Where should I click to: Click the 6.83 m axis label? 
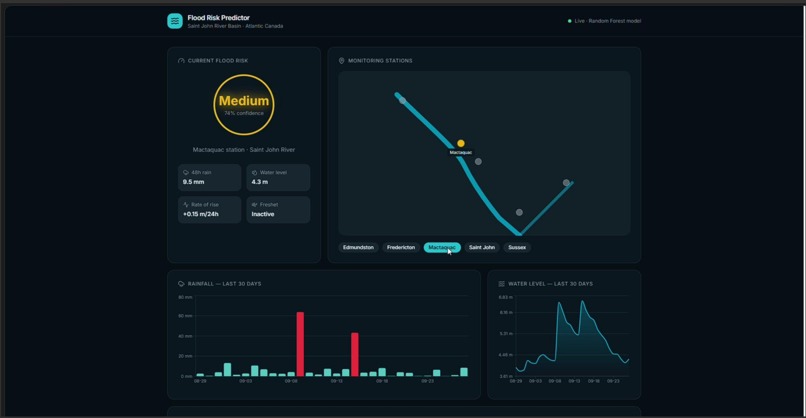[506, 297]
